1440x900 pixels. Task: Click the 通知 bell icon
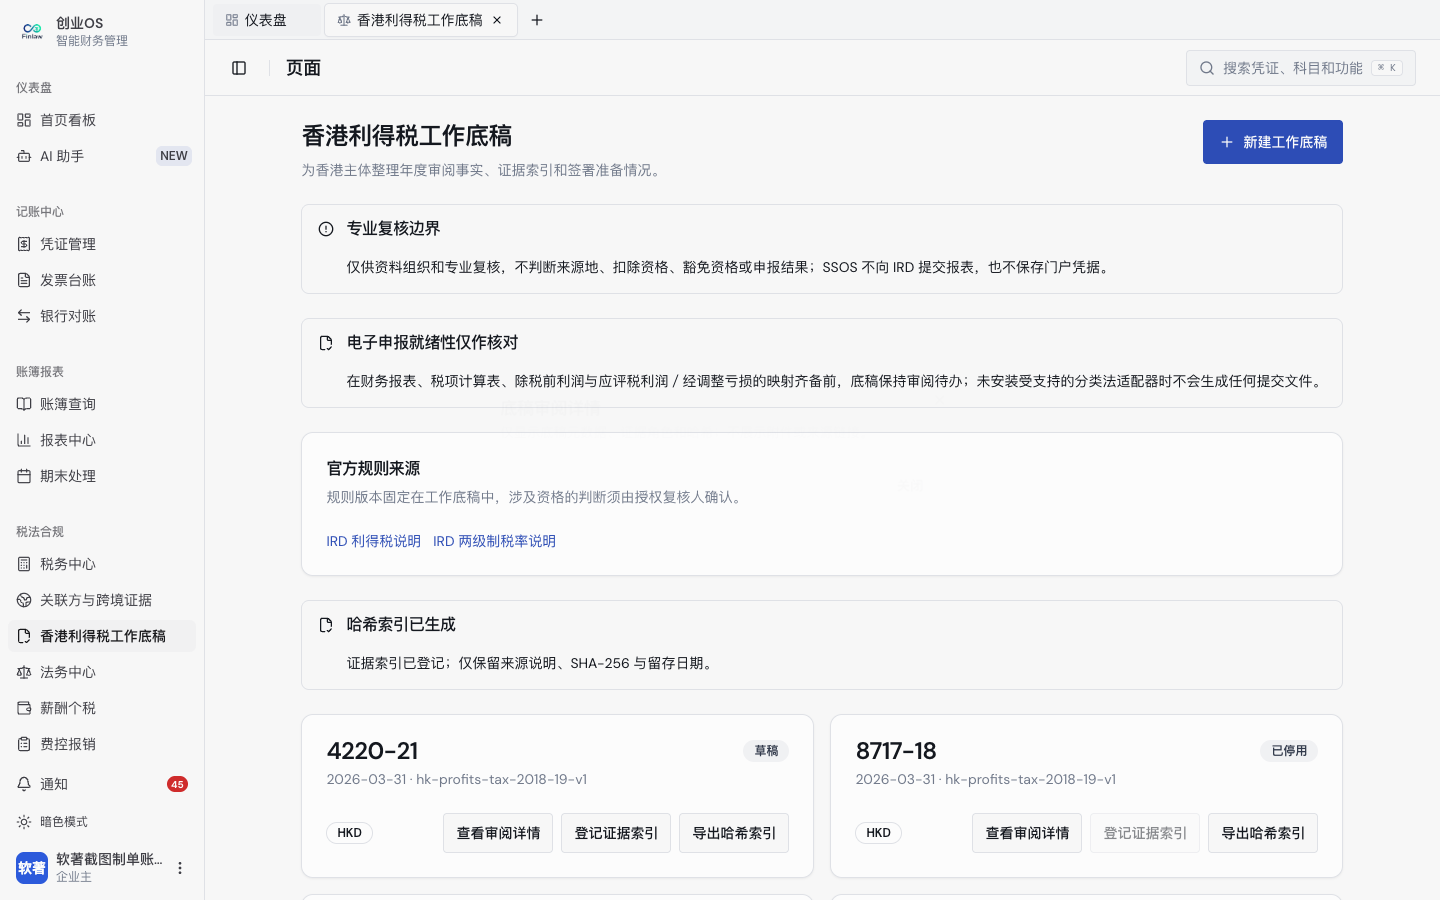24,784
